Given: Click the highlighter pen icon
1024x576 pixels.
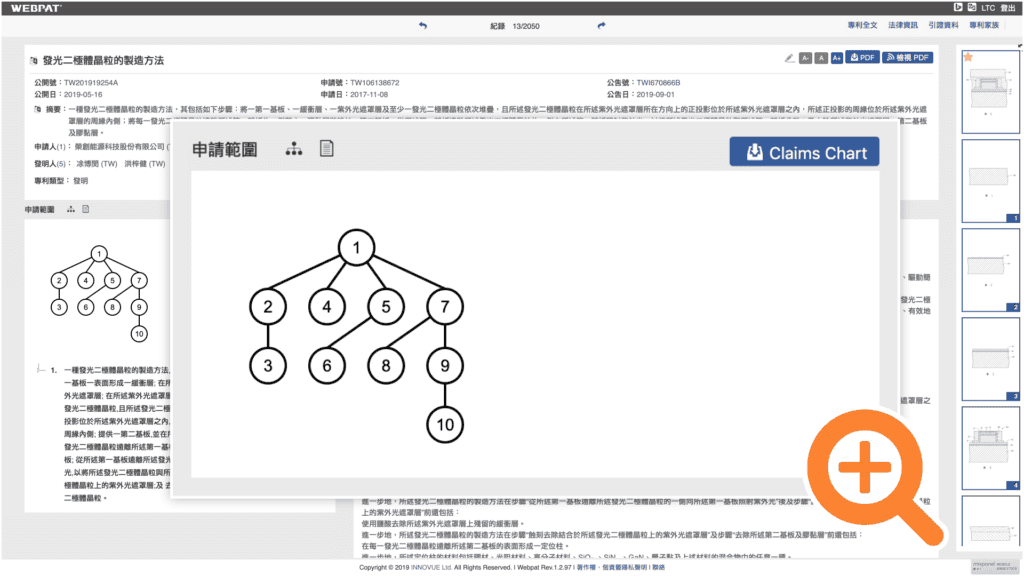Looking at the screenshot, I should [x=789, y=58].
